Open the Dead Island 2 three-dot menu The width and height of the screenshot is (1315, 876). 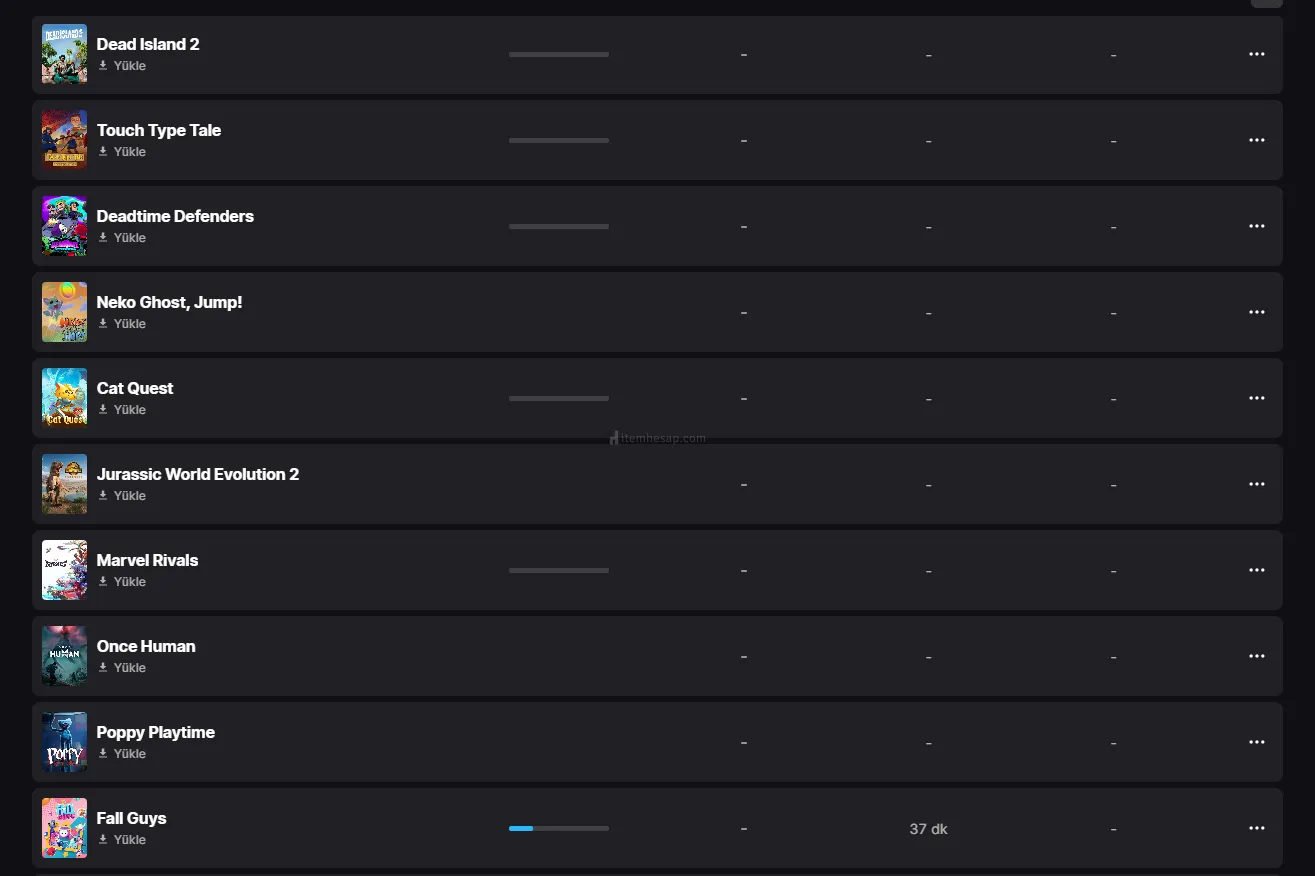[1257, 54]
